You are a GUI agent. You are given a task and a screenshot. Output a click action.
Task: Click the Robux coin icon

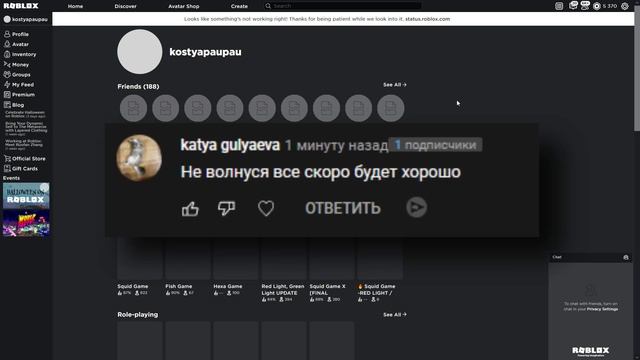[596, 6]
